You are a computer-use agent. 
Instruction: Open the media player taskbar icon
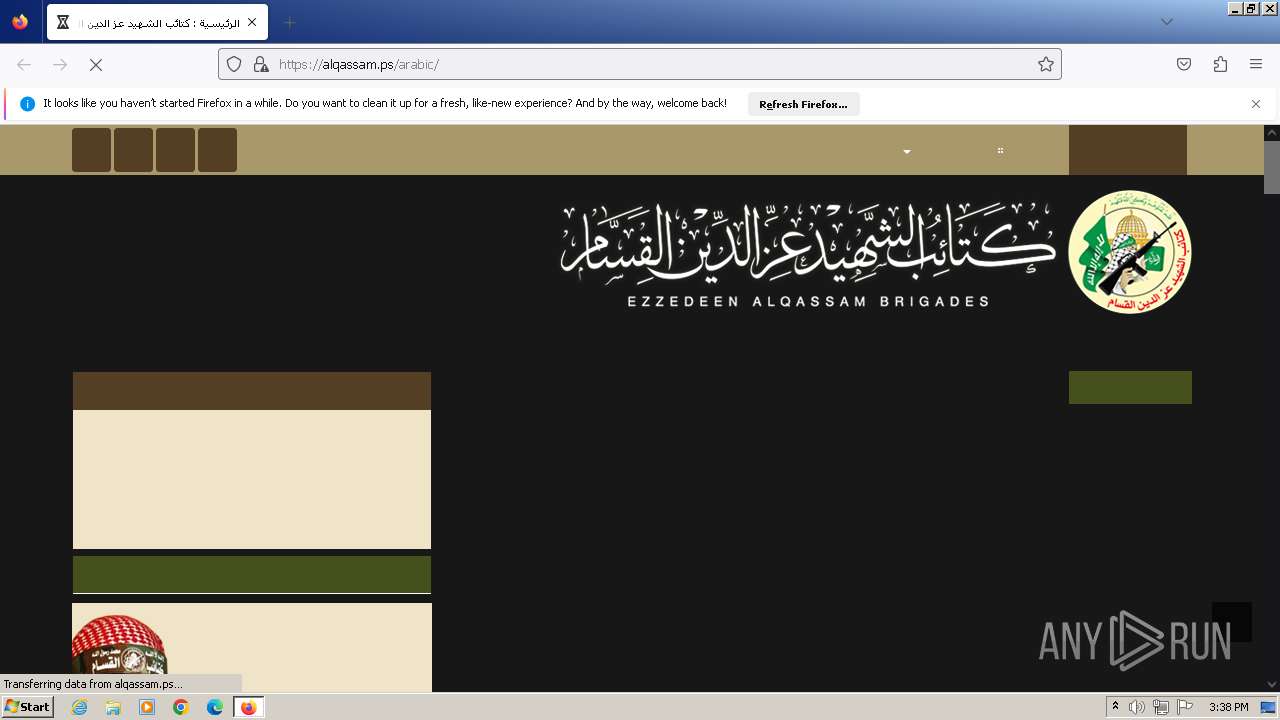tap(147, 707)
